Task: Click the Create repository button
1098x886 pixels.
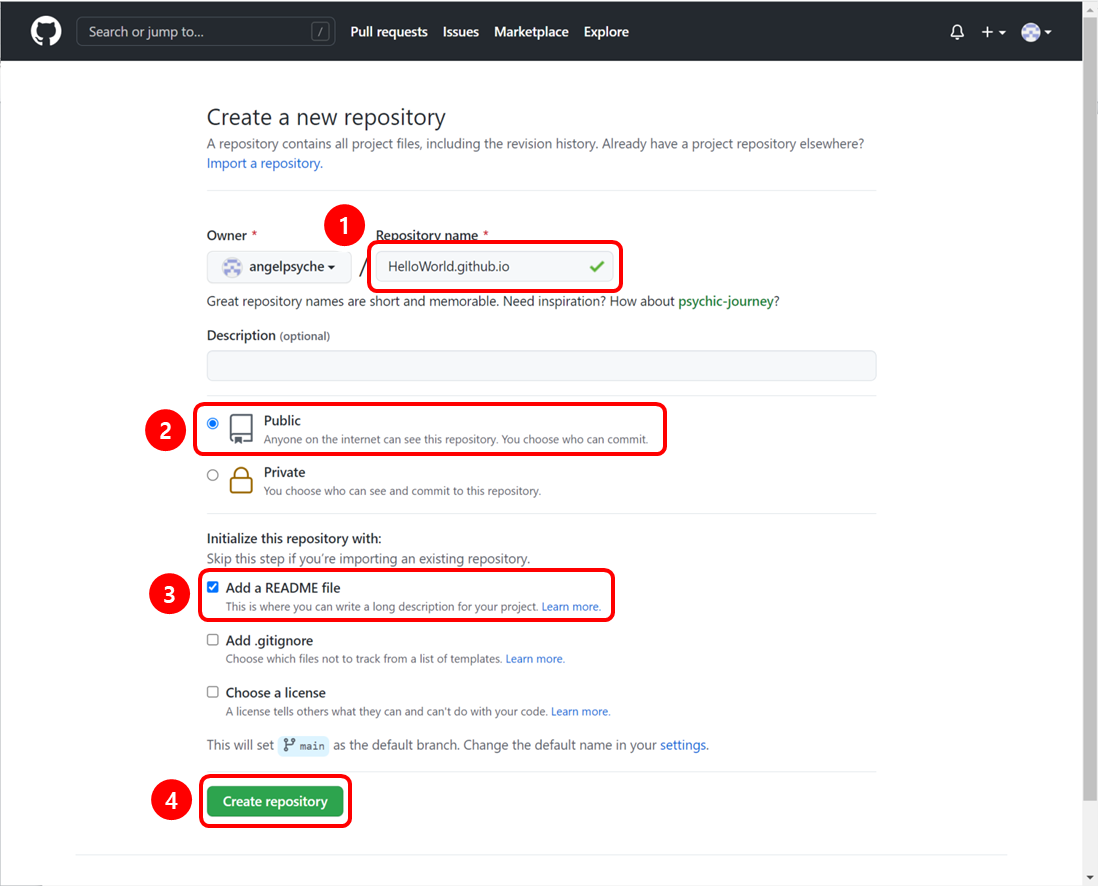Action: (x=275, y=801)
